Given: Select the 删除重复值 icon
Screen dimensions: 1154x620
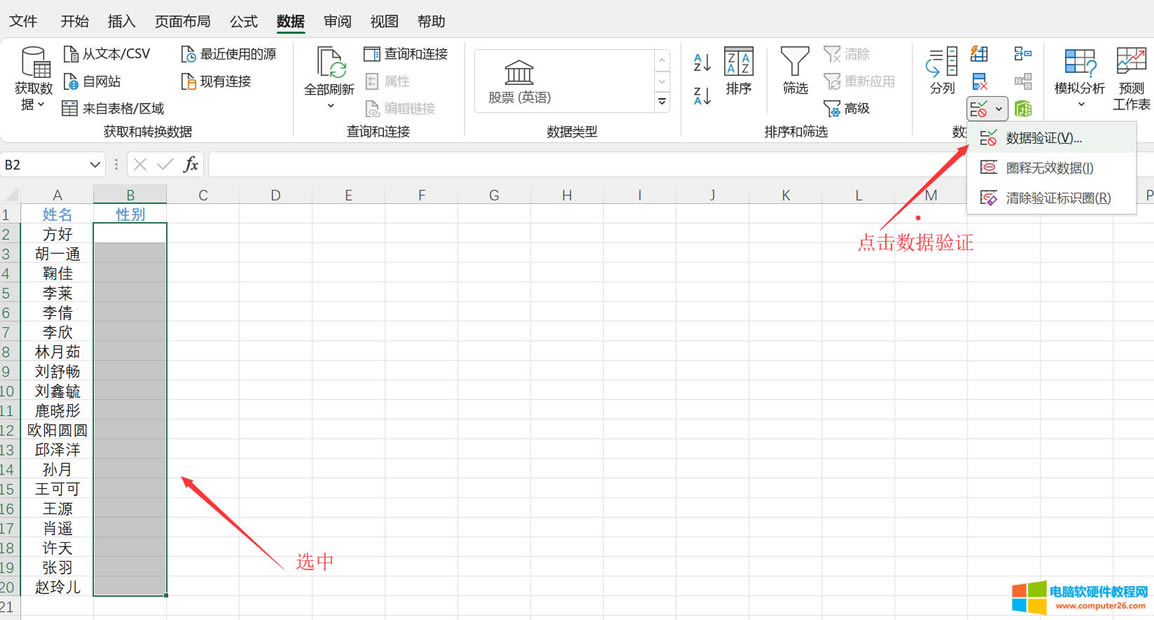Looking at the screenshot, I should point(979,80).
